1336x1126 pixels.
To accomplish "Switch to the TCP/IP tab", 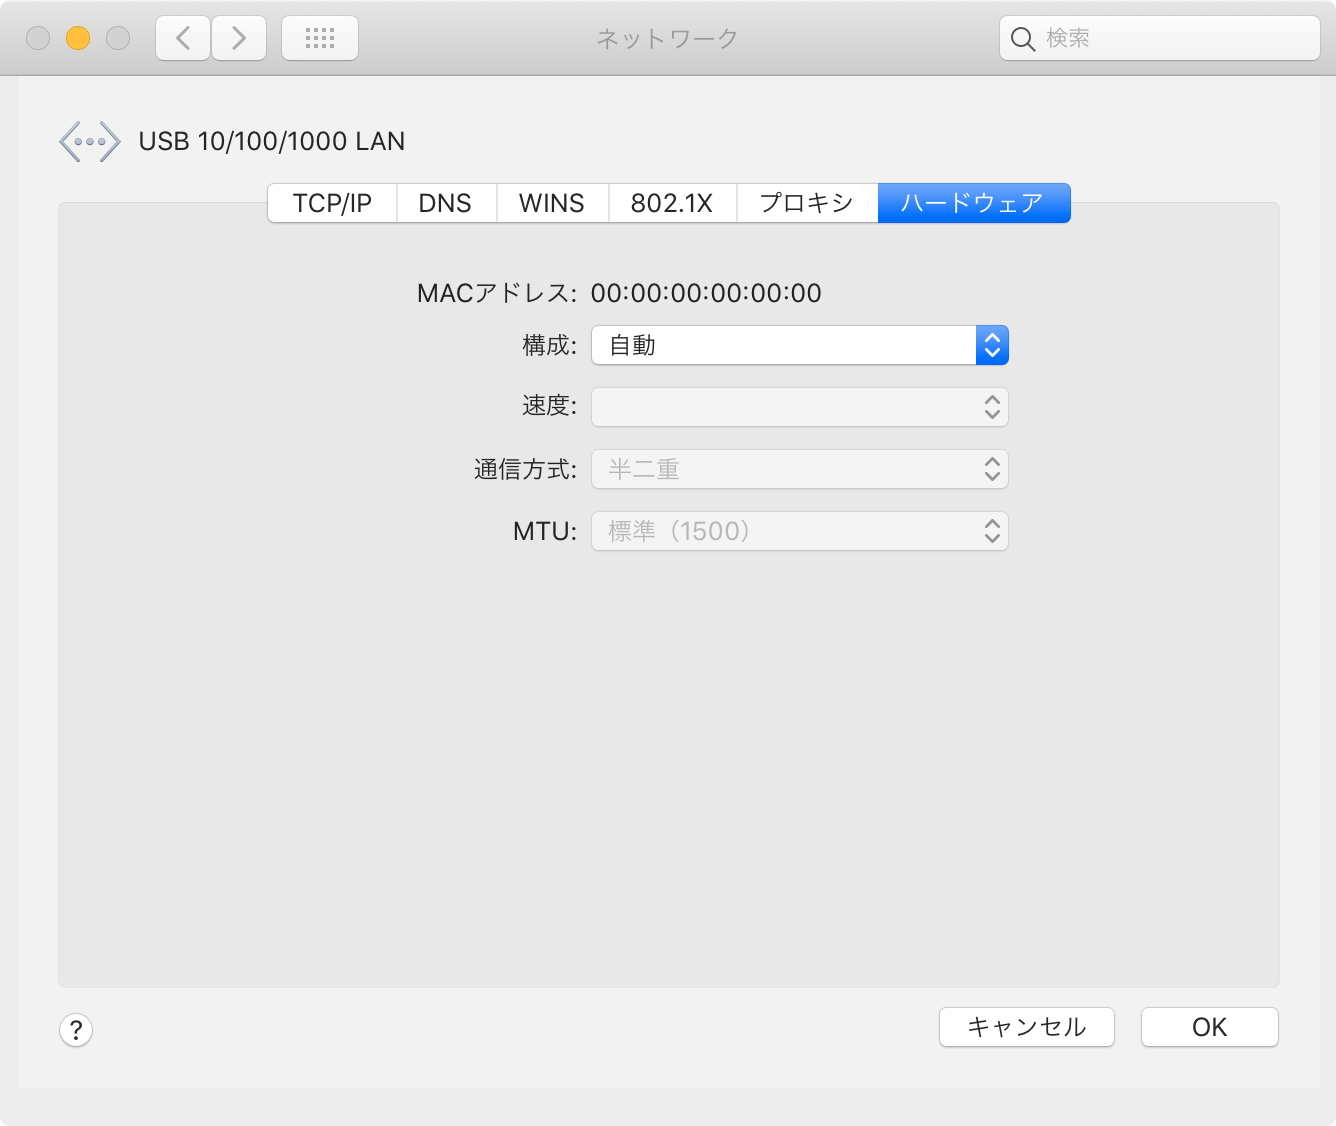I will [x=332, y=203].
